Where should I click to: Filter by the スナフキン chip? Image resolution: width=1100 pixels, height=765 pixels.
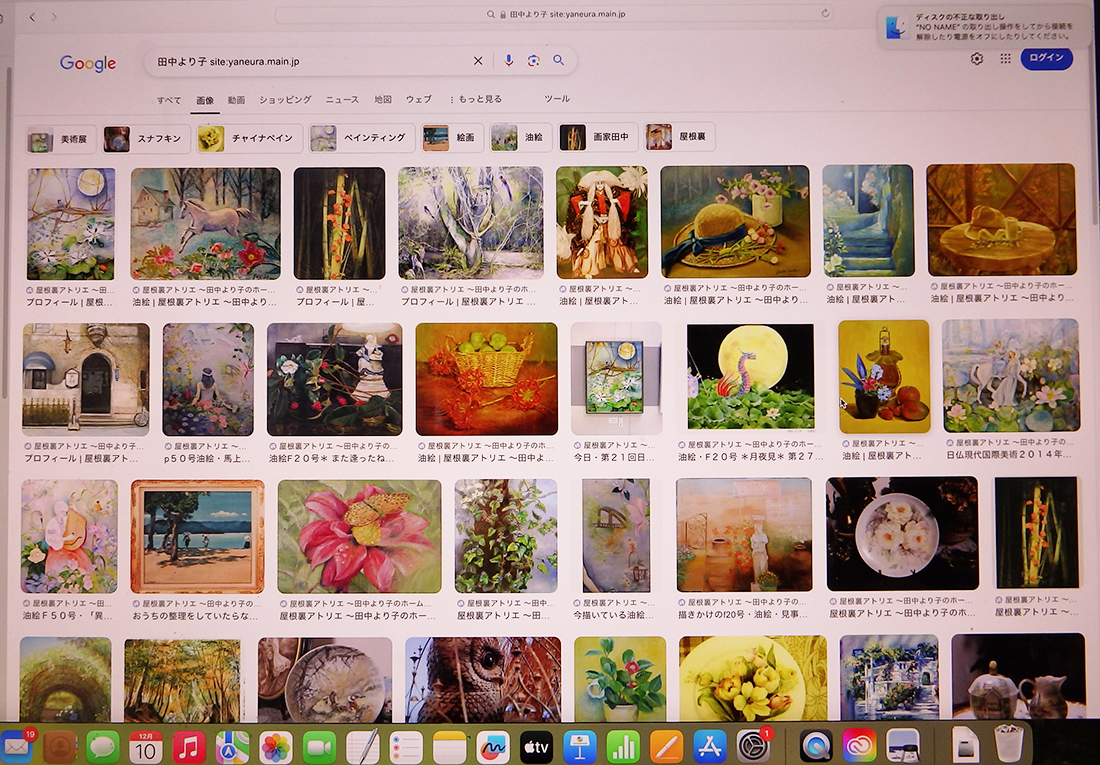[147, 139]
